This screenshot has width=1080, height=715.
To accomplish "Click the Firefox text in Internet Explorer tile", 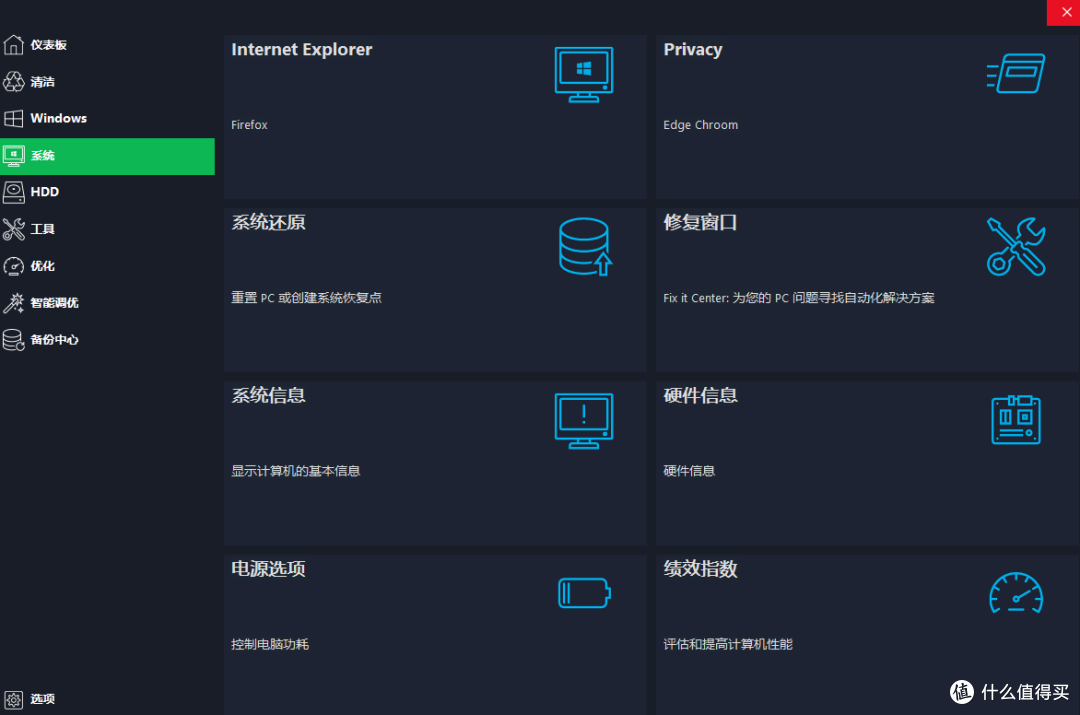I will [249, 125].
